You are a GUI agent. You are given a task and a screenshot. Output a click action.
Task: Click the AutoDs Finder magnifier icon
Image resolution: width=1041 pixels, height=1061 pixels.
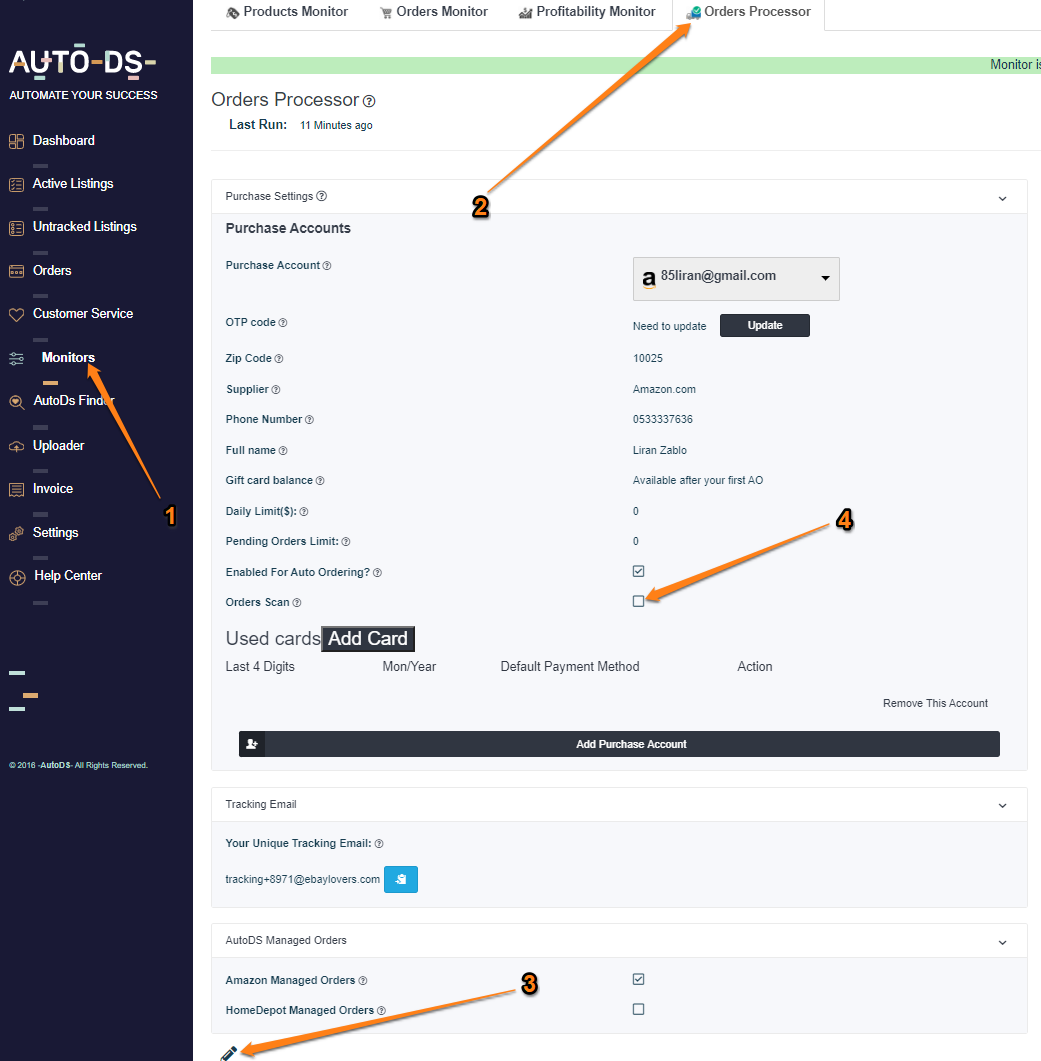coord(16,402)
